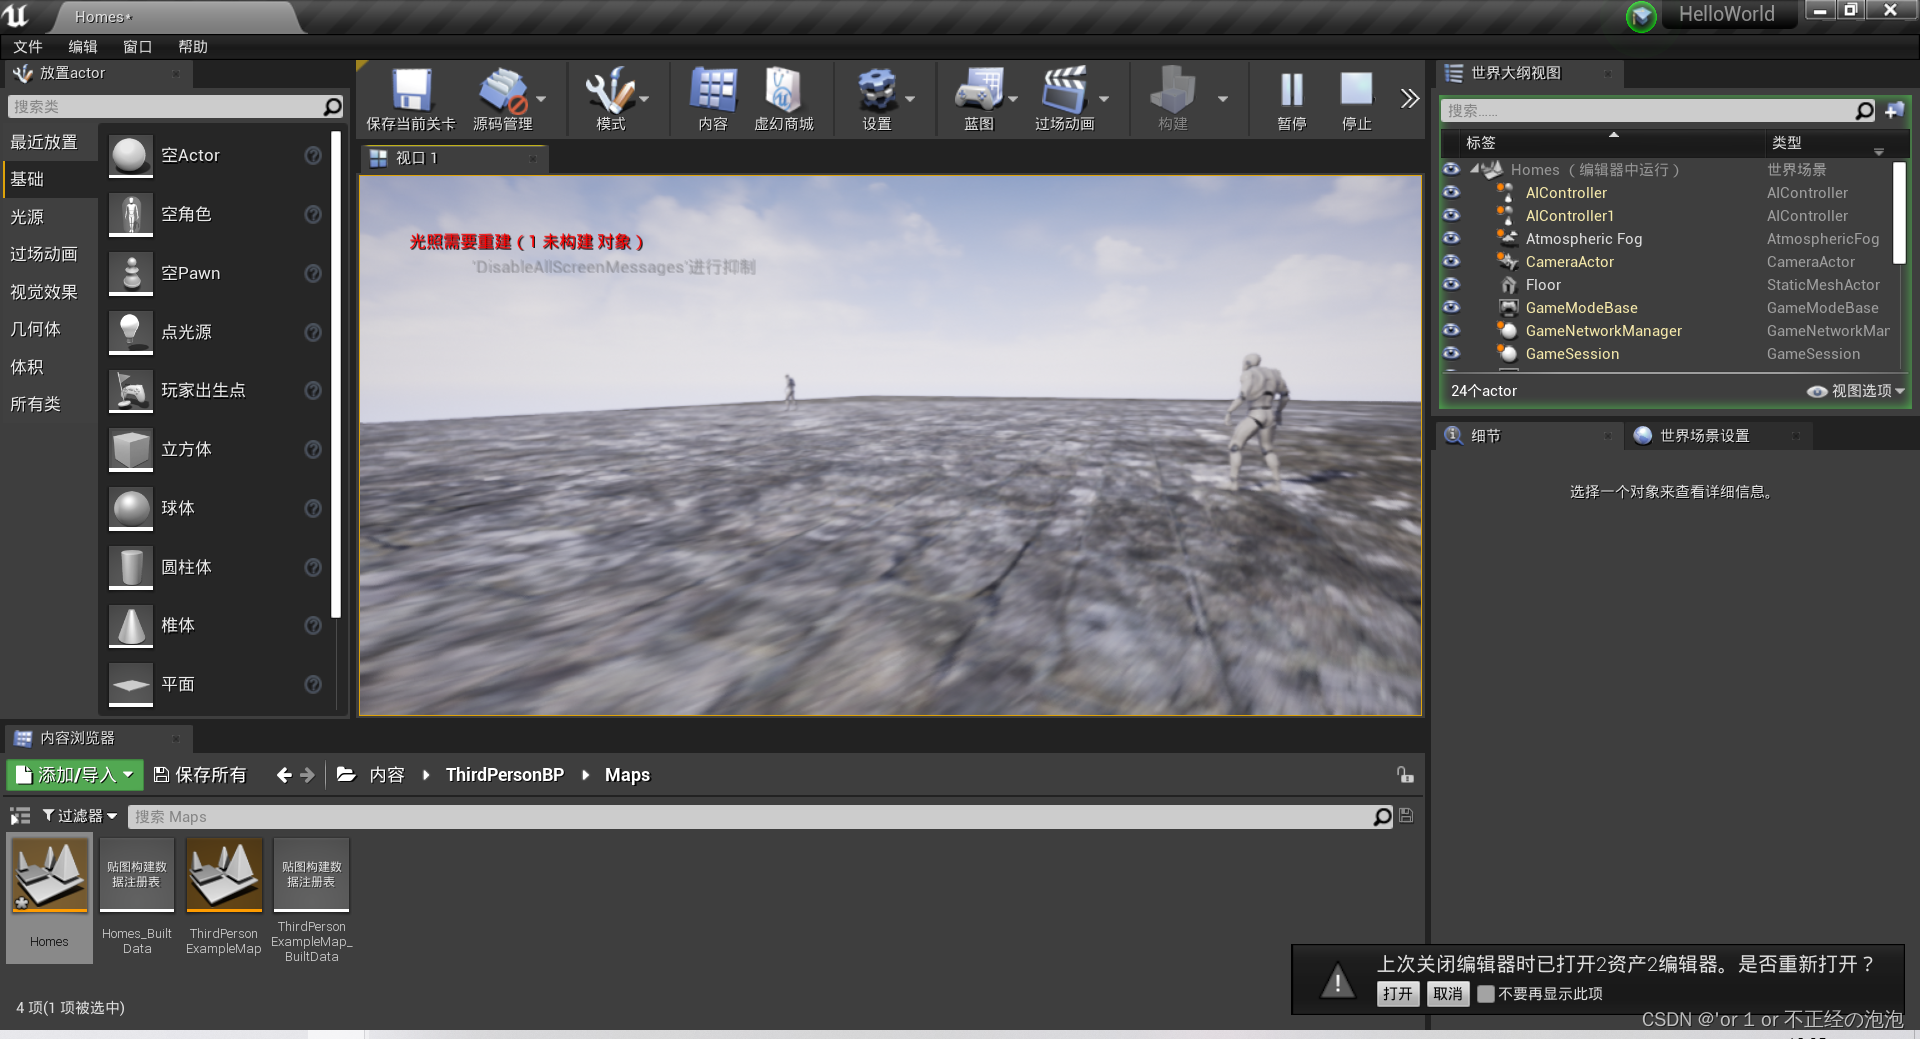
Task: Open the Window (窗口) menu
Action: (x=137, y=47)
